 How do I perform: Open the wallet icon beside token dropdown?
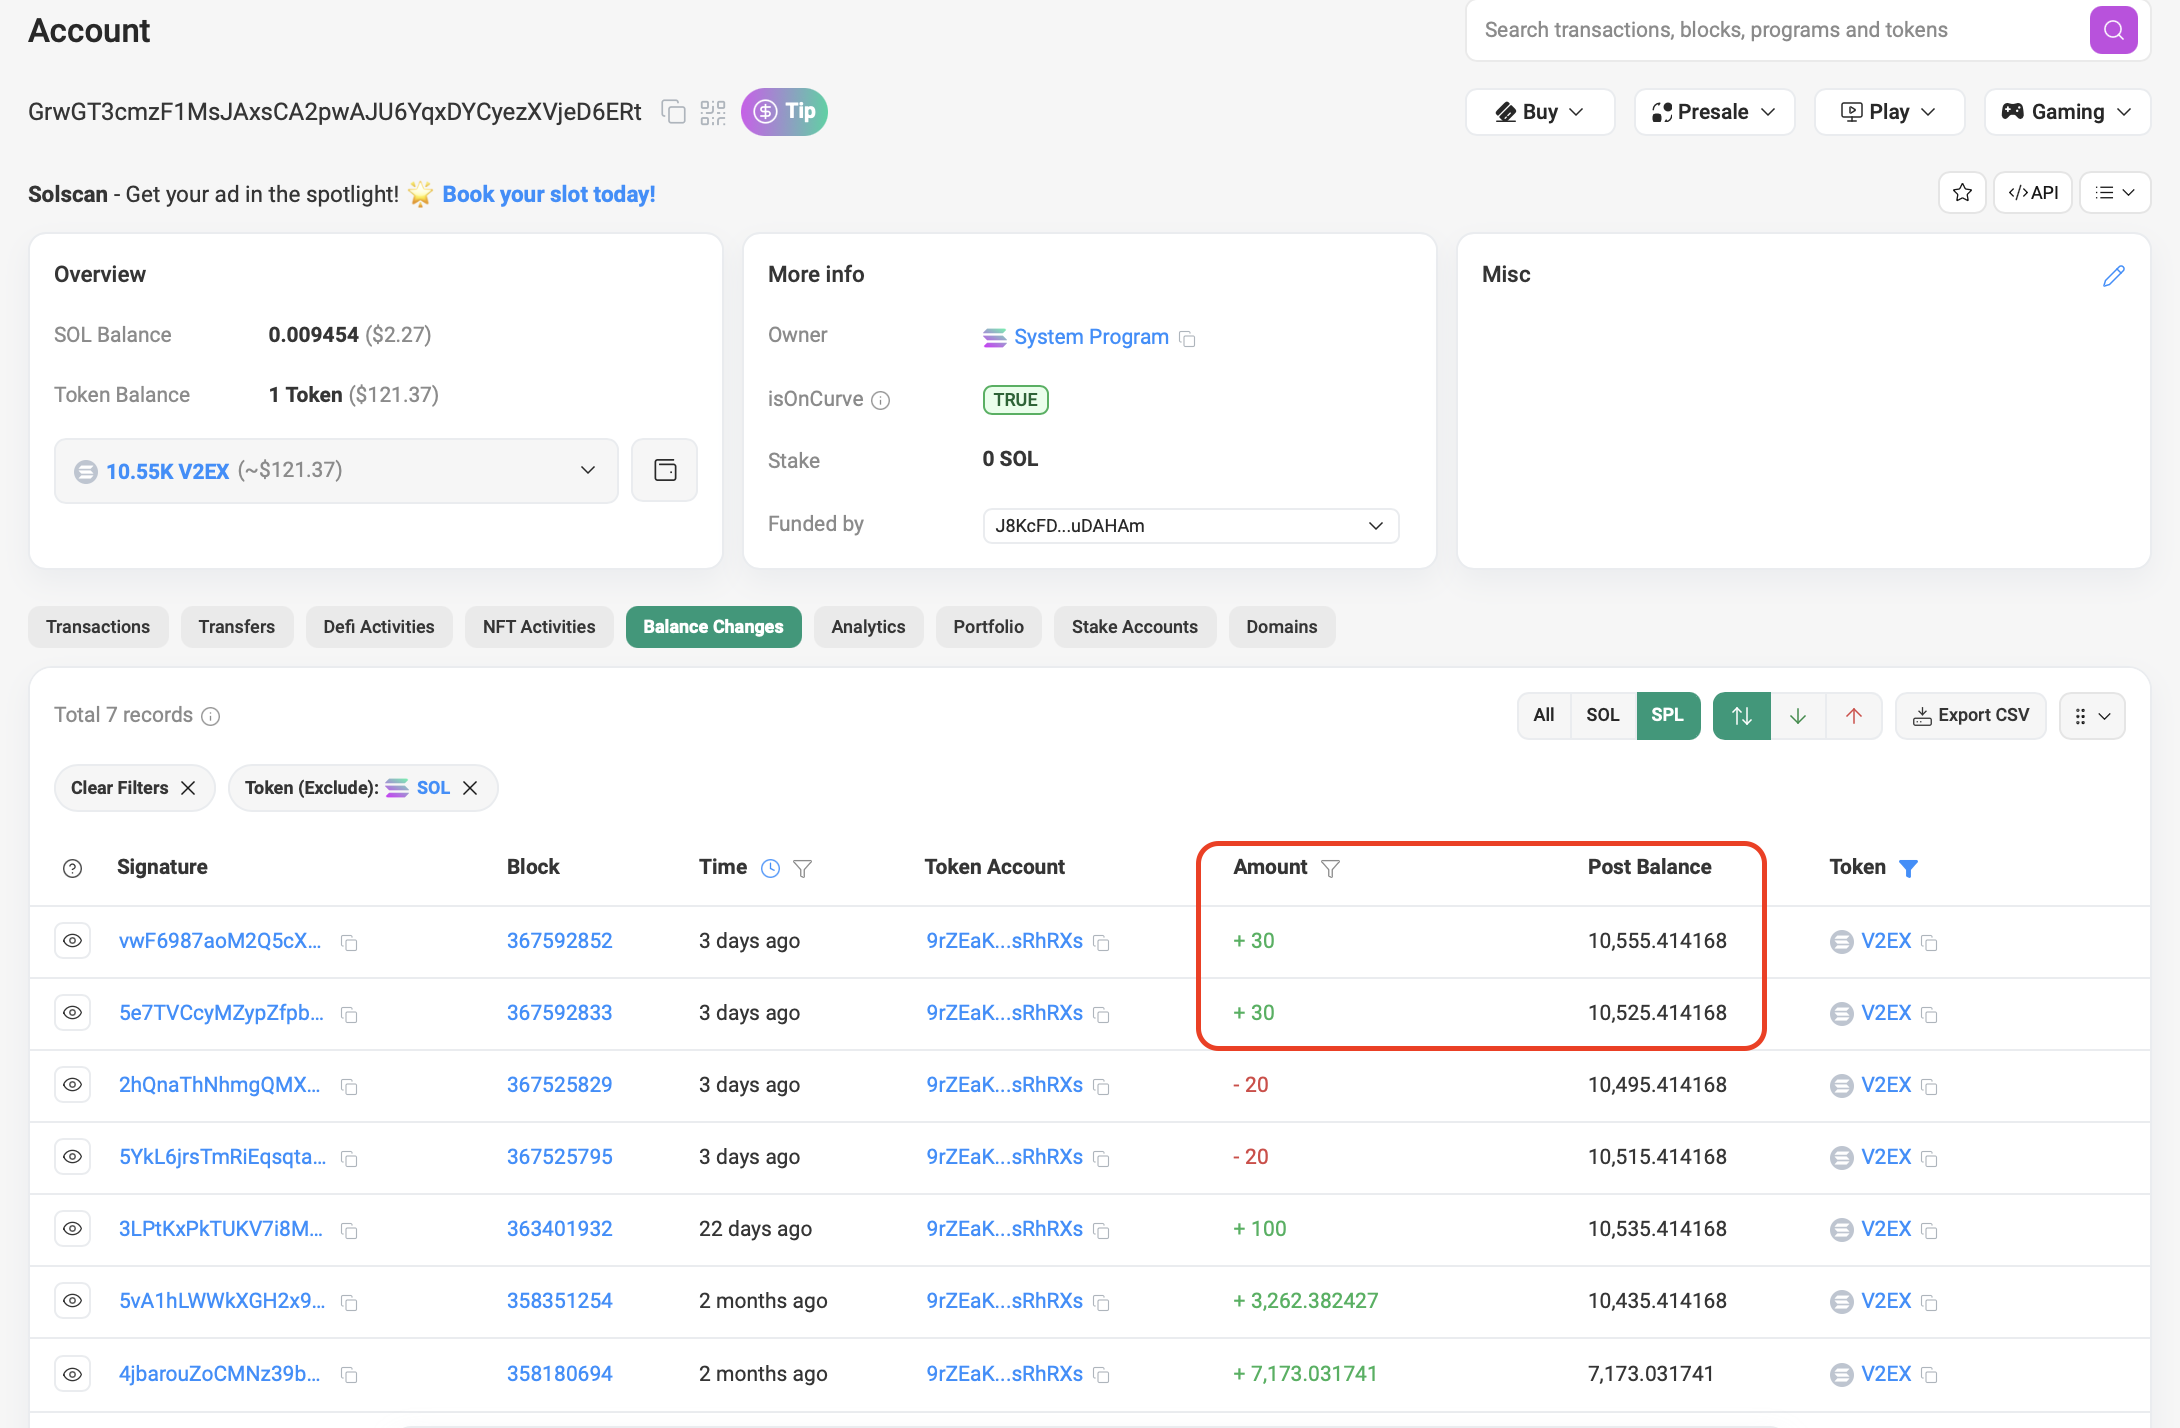click(x=665, y=470)
